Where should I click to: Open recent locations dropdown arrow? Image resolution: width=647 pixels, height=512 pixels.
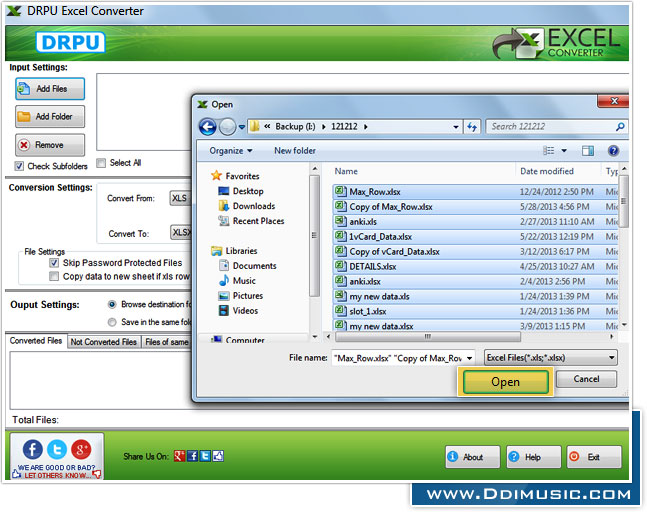(241, 127)
